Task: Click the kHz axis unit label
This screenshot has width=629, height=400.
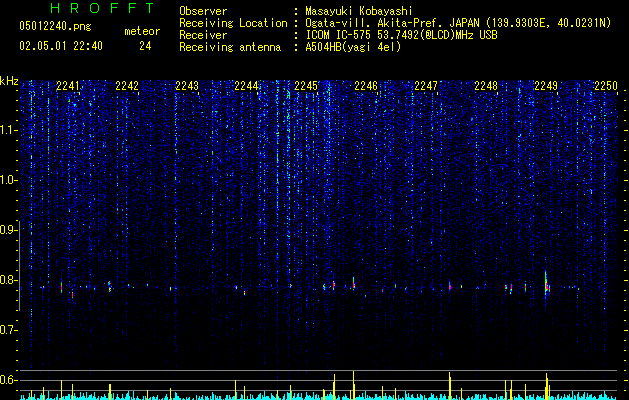Action: [x=9, y=81]
